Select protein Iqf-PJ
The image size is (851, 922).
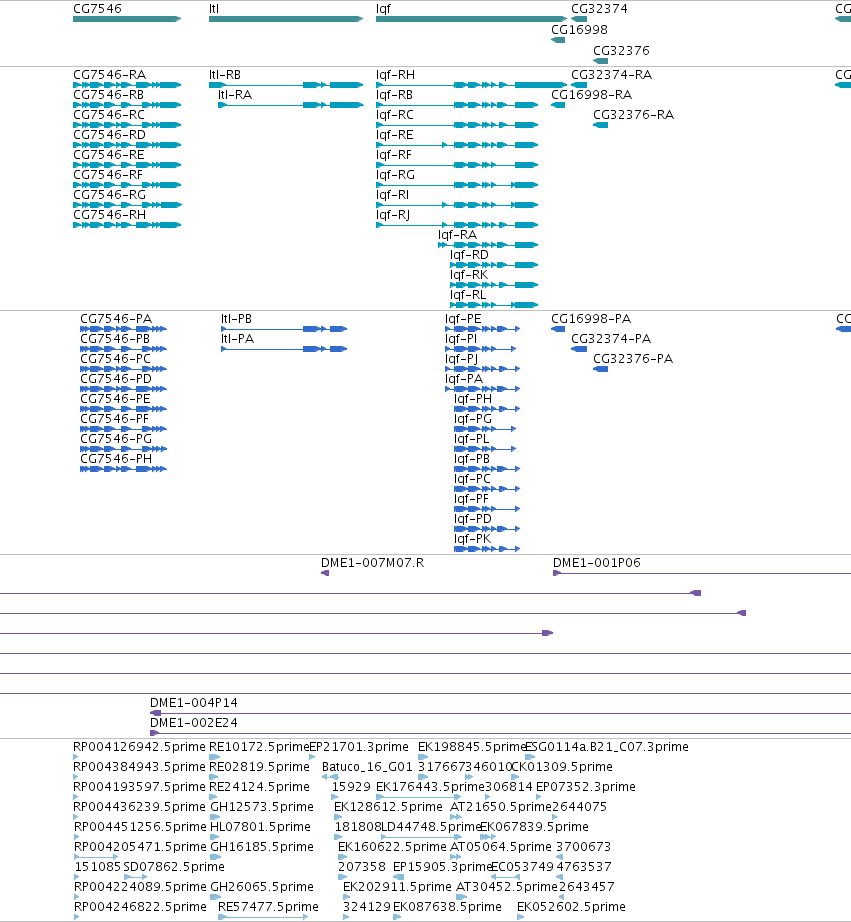[482, 369]
